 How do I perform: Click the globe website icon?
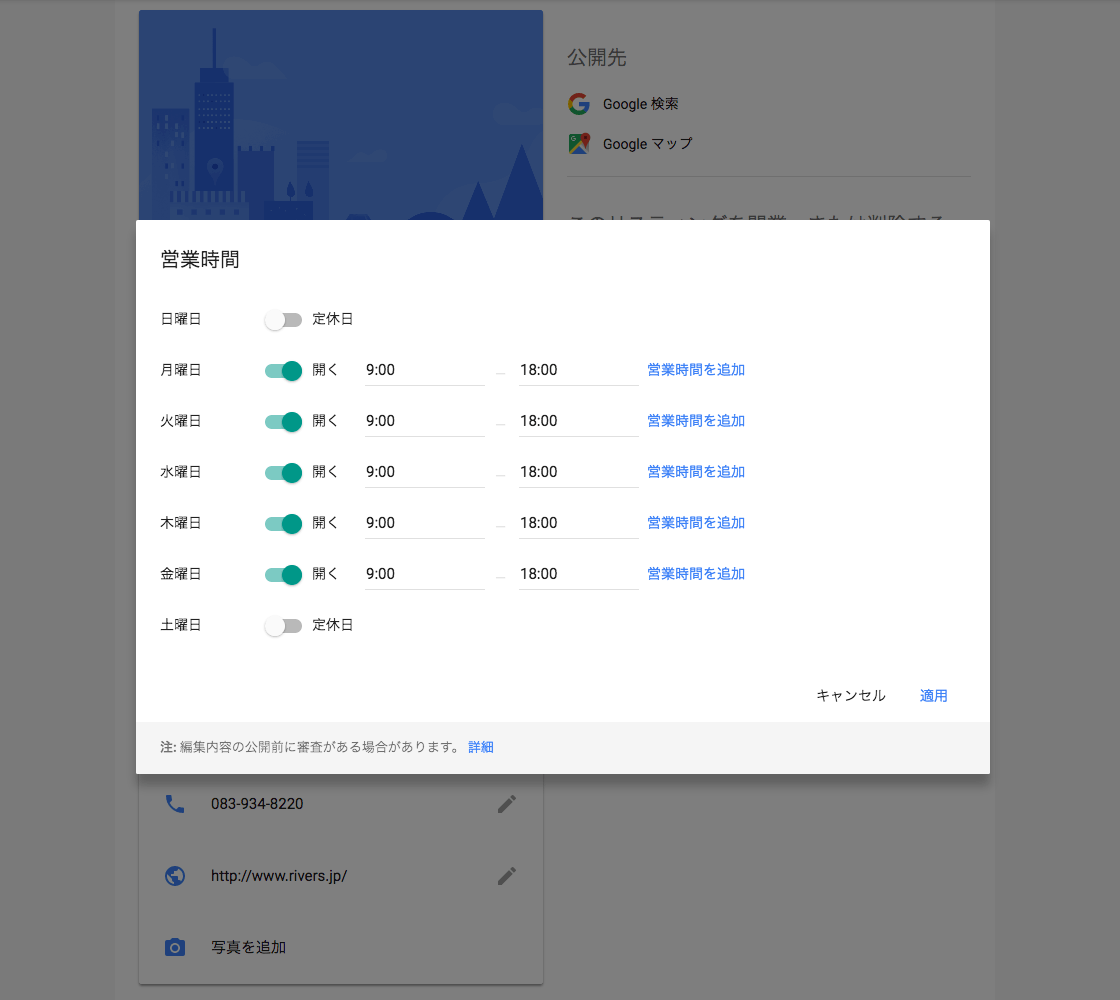pos(175,876)
